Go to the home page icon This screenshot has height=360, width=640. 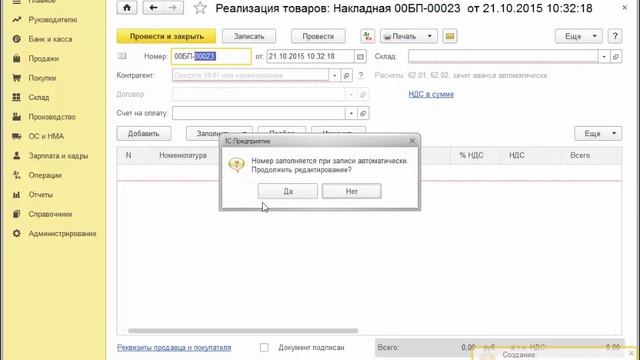click(x=127, y=8)
